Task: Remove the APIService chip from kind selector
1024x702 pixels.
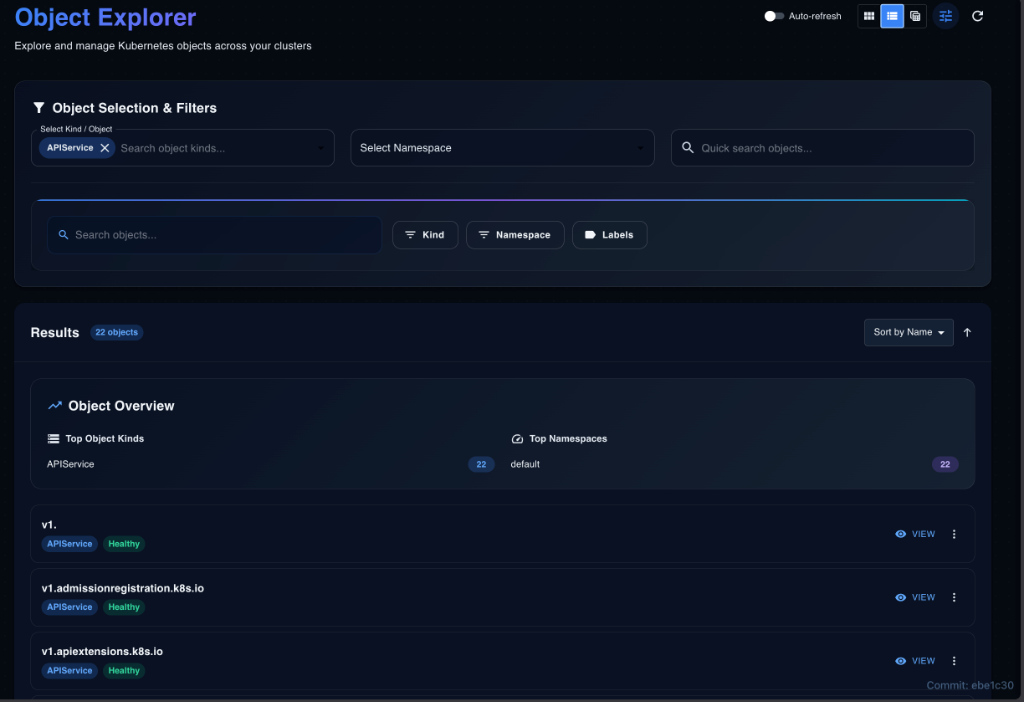Action: [x=105, y=148]
